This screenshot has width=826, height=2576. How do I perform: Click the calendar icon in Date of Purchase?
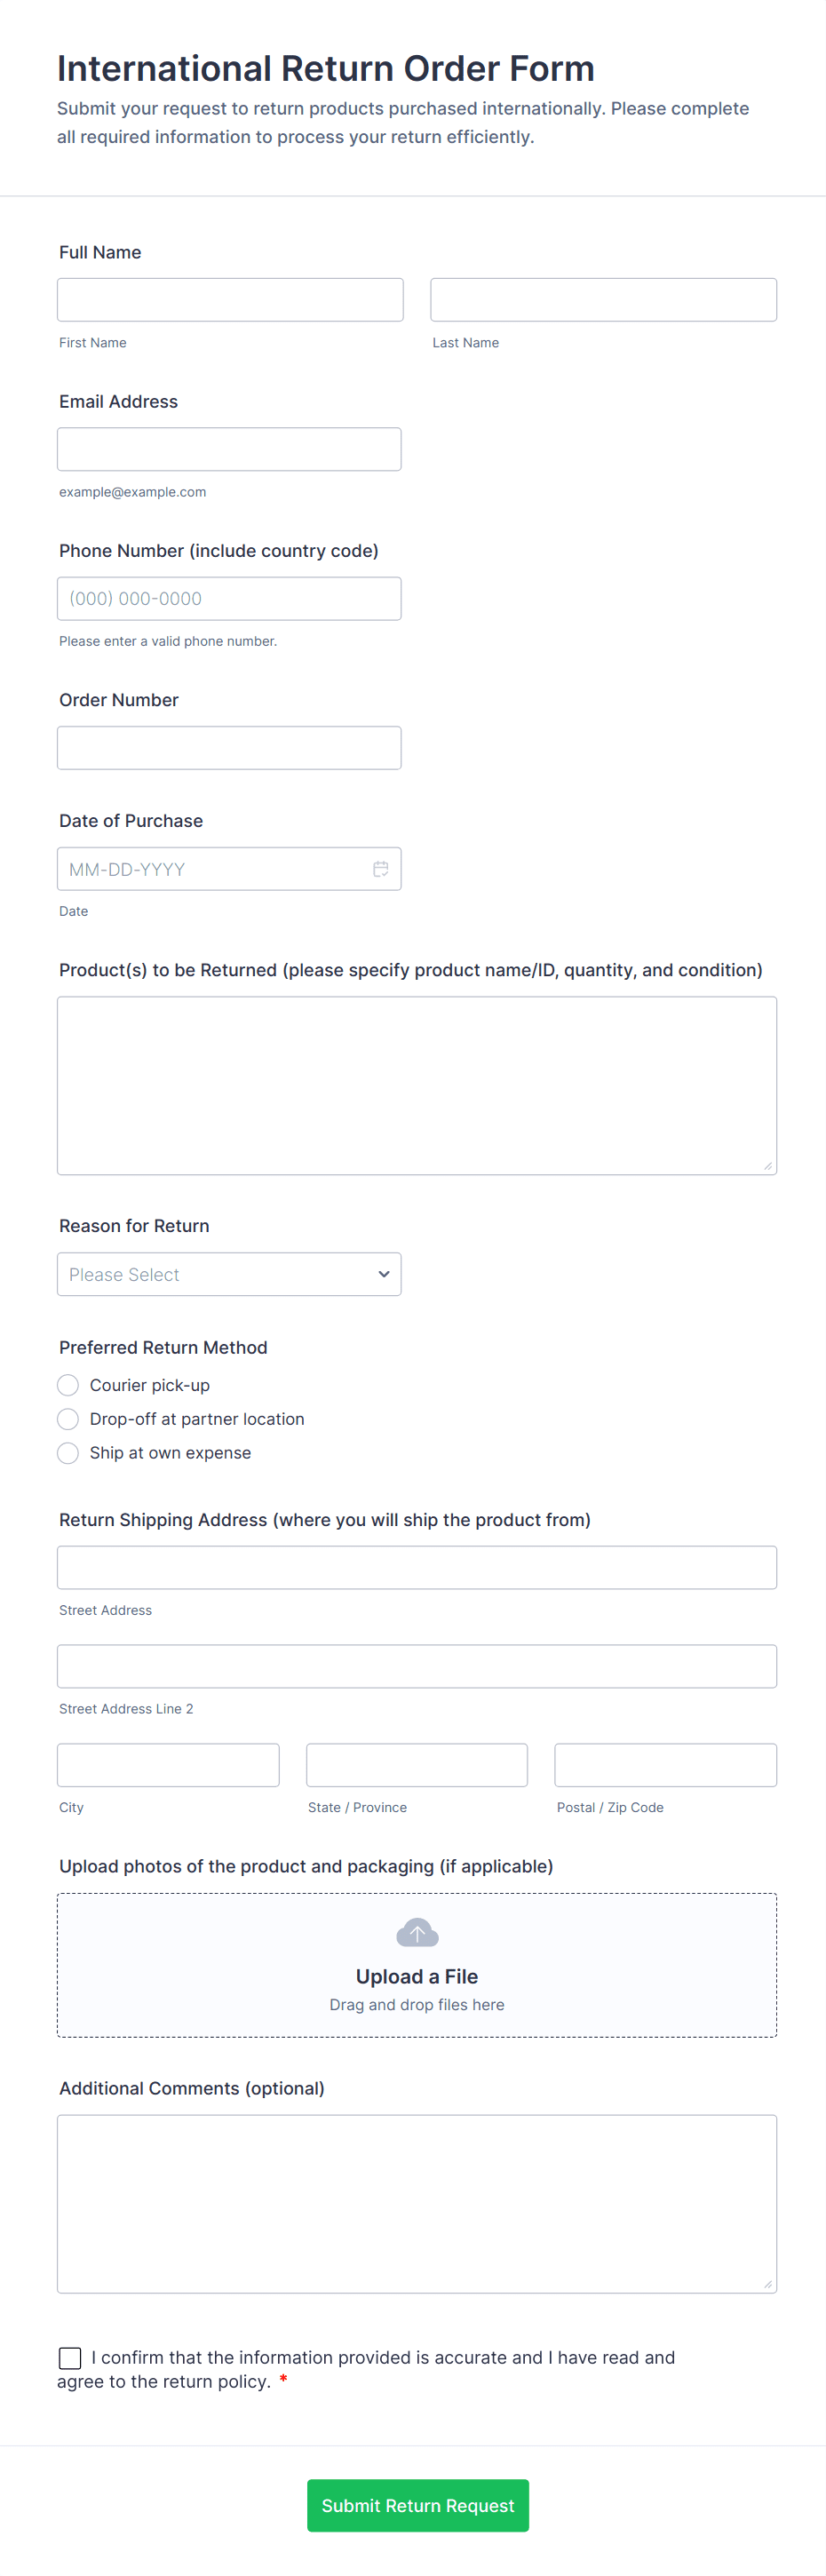[x=380, y=869]
